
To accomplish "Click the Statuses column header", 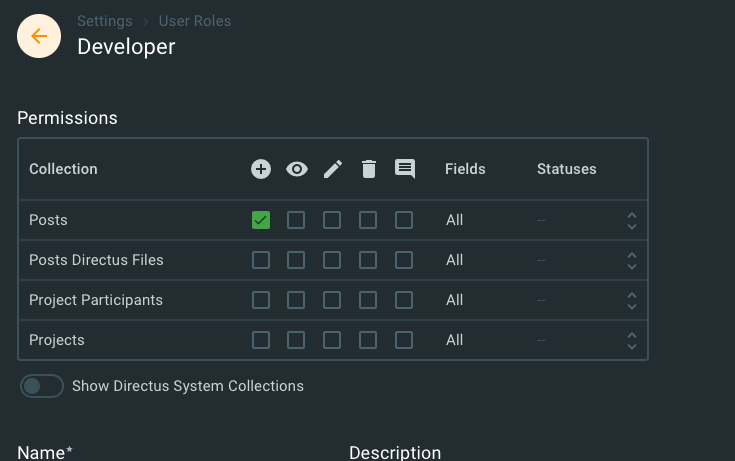I will pos(567,169).
